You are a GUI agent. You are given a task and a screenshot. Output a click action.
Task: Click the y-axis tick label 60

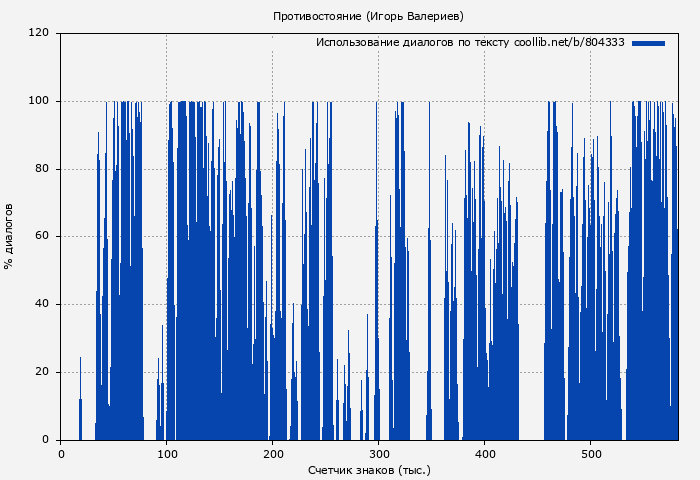click(x=42, y=237)
